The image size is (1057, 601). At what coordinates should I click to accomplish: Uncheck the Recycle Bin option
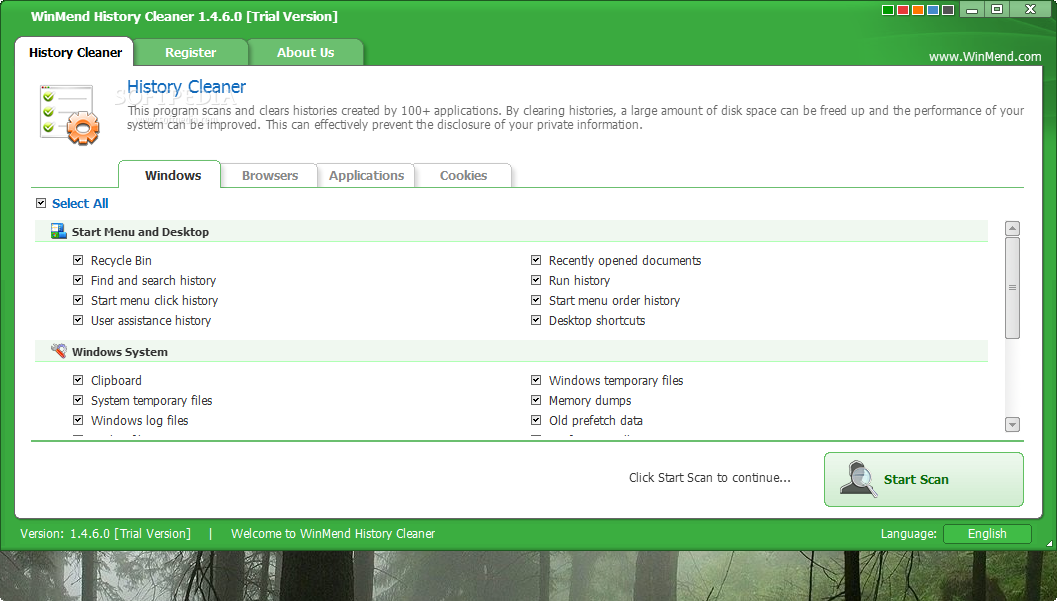point(78,260)
